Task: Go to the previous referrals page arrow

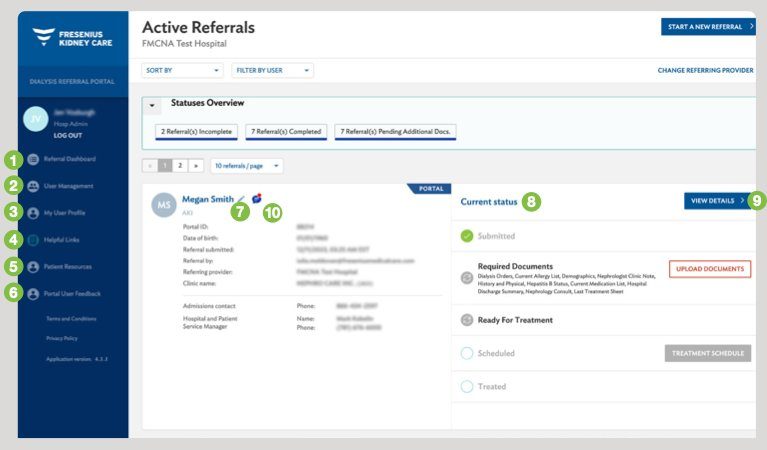Action: pyautogui.click(x=150, y=166)
